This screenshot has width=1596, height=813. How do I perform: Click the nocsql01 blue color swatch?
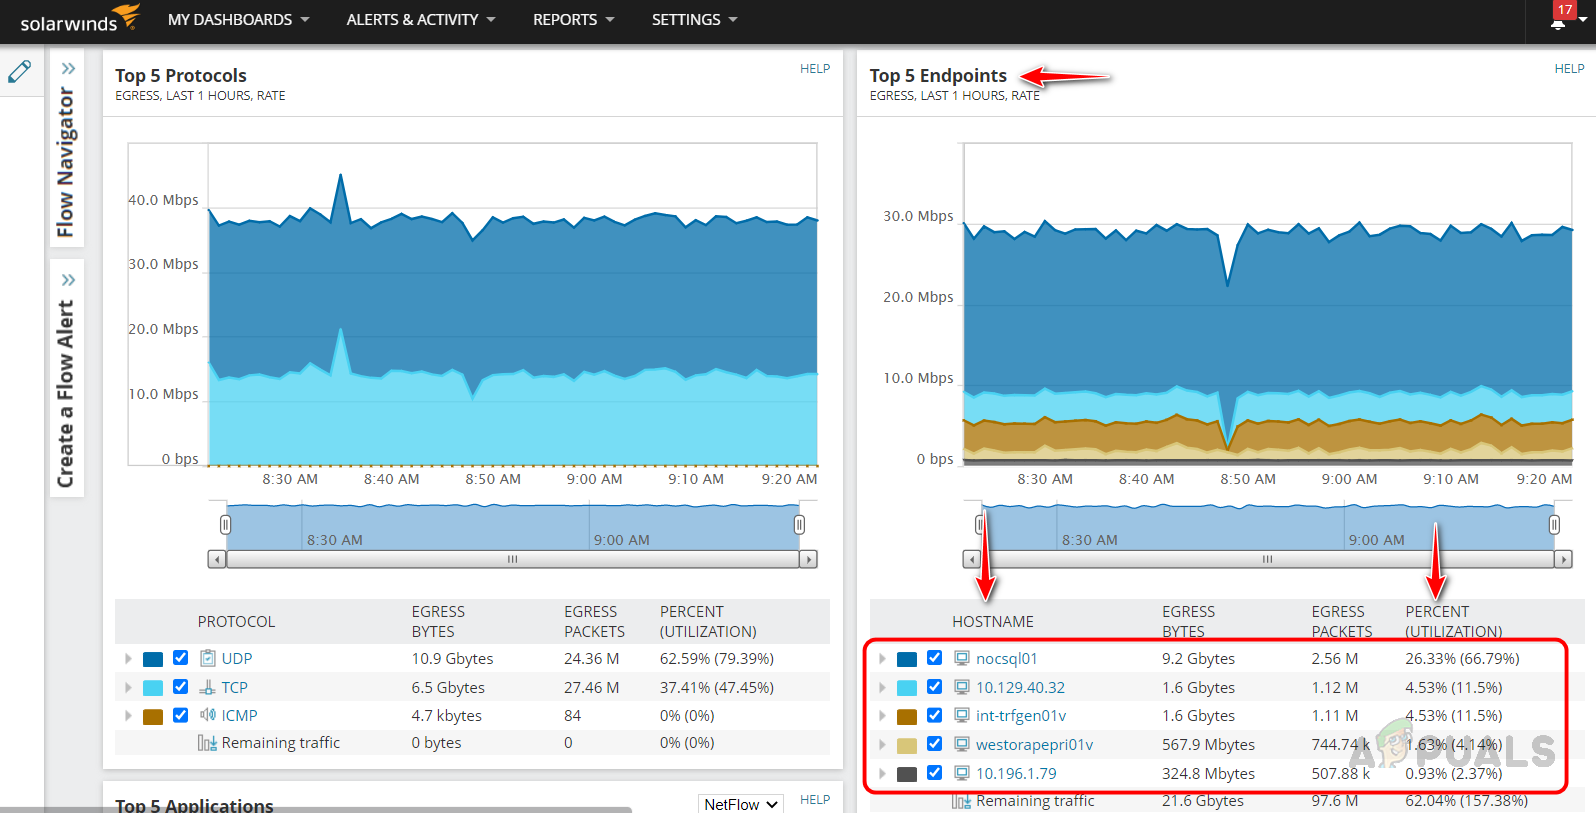point(907,659)
